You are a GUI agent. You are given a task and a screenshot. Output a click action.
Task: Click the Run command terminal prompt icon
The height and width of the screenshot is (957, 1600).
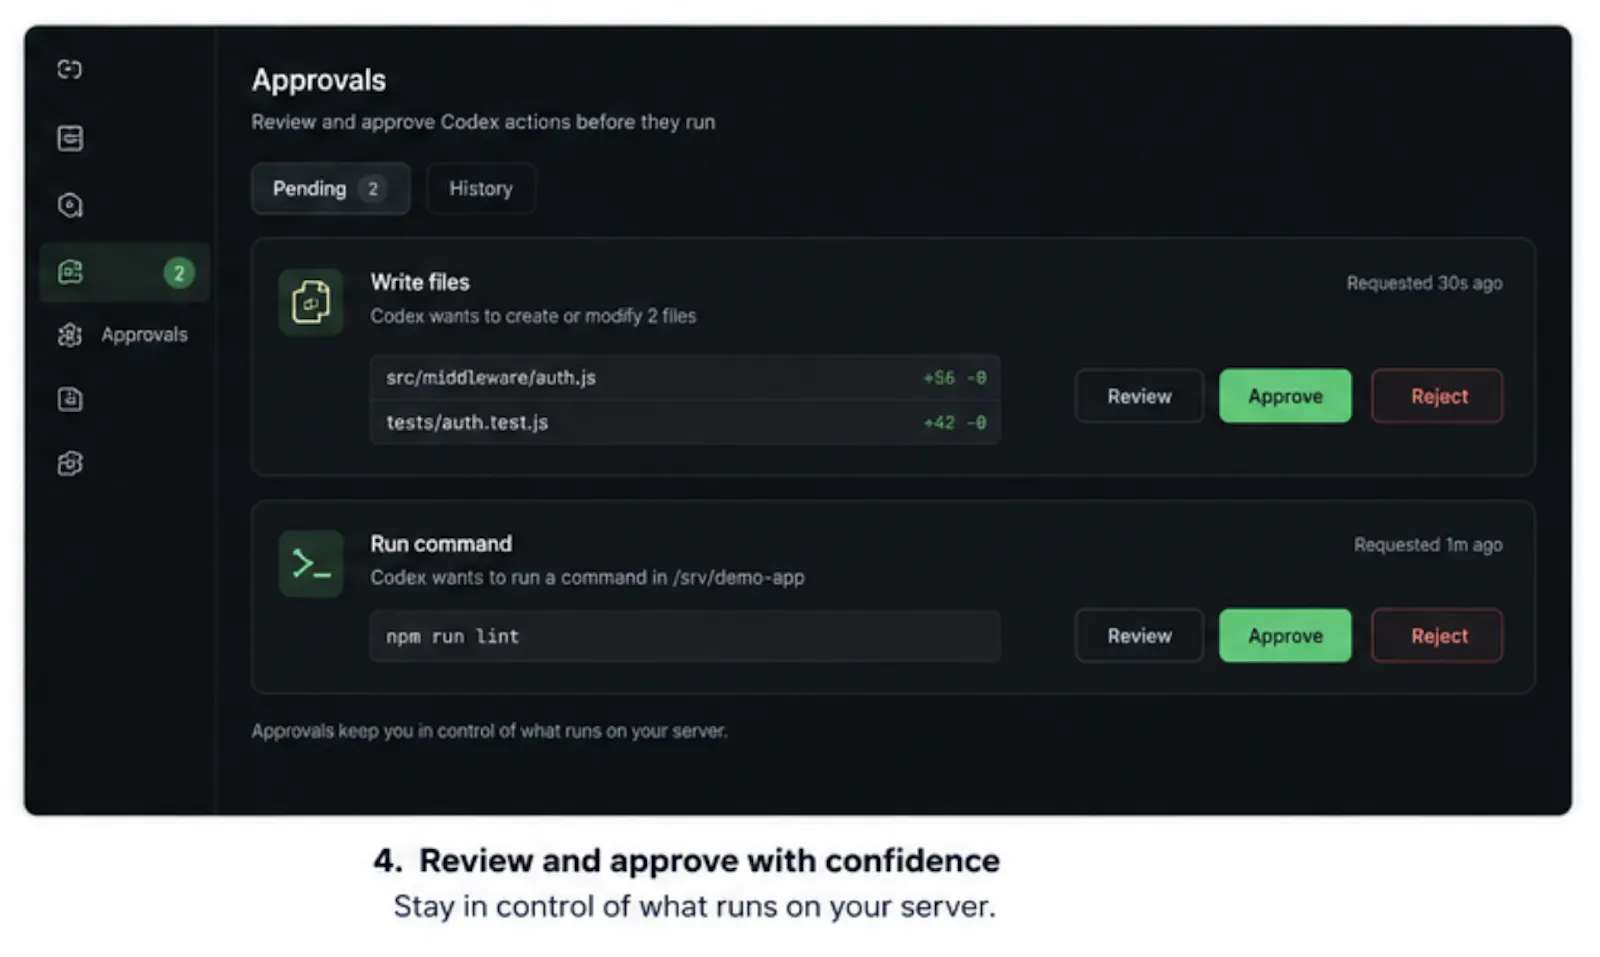coord(311,564)
